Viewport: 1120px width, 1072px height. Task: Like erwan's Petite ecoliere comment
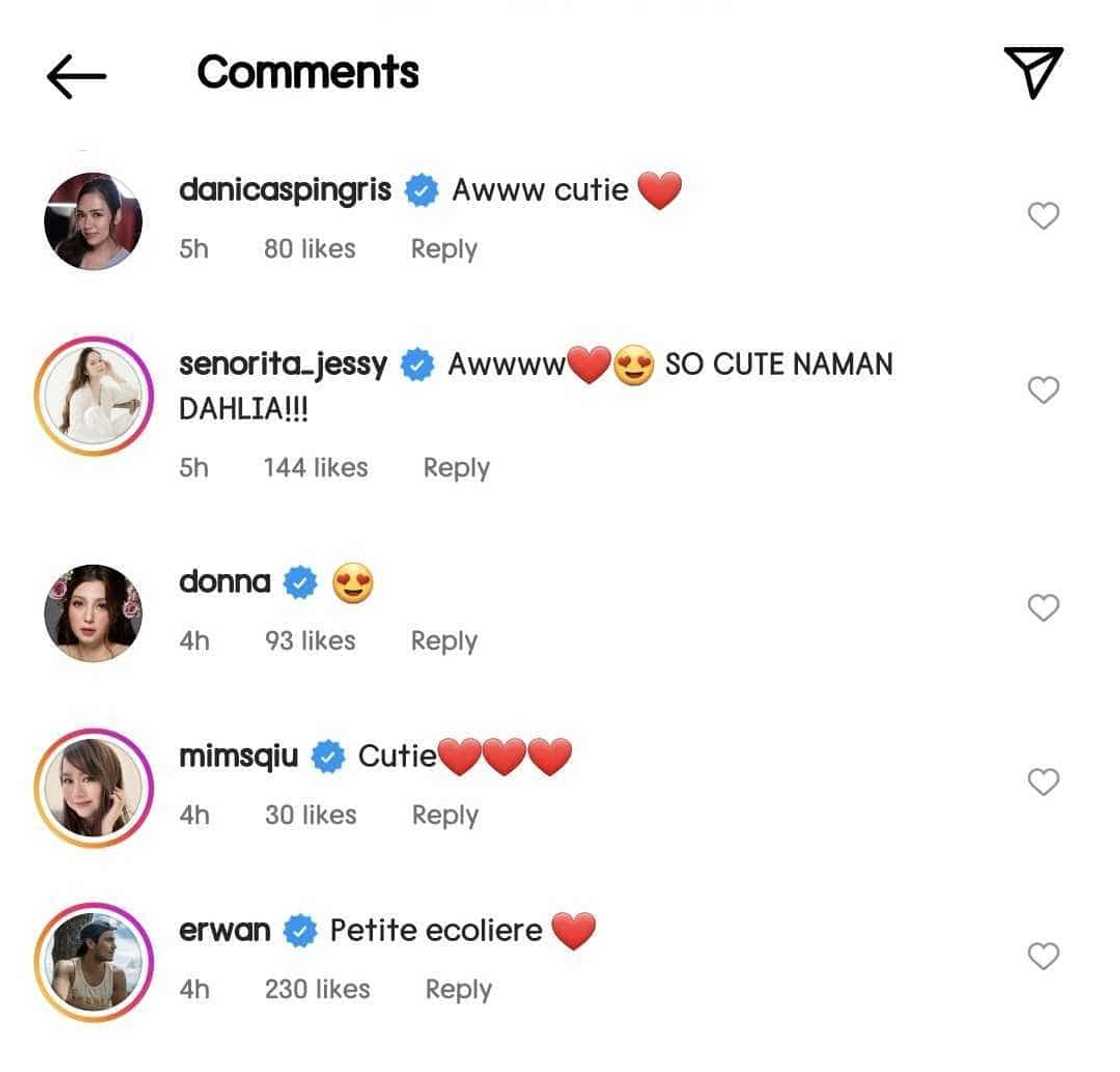coord(1043,956)
